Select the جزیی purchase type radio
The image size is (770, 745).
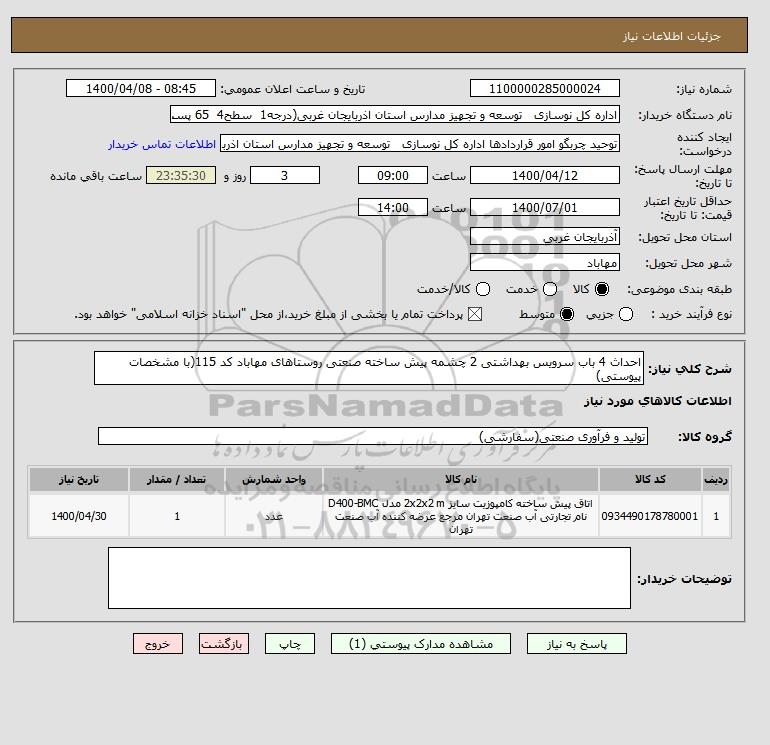(626, 314)
